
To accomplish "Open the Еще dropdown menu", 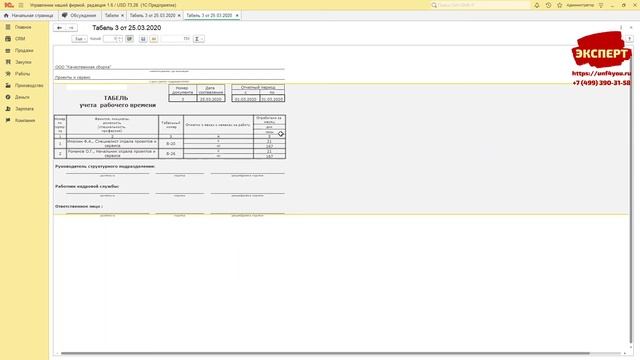I will tap(79, 39).
